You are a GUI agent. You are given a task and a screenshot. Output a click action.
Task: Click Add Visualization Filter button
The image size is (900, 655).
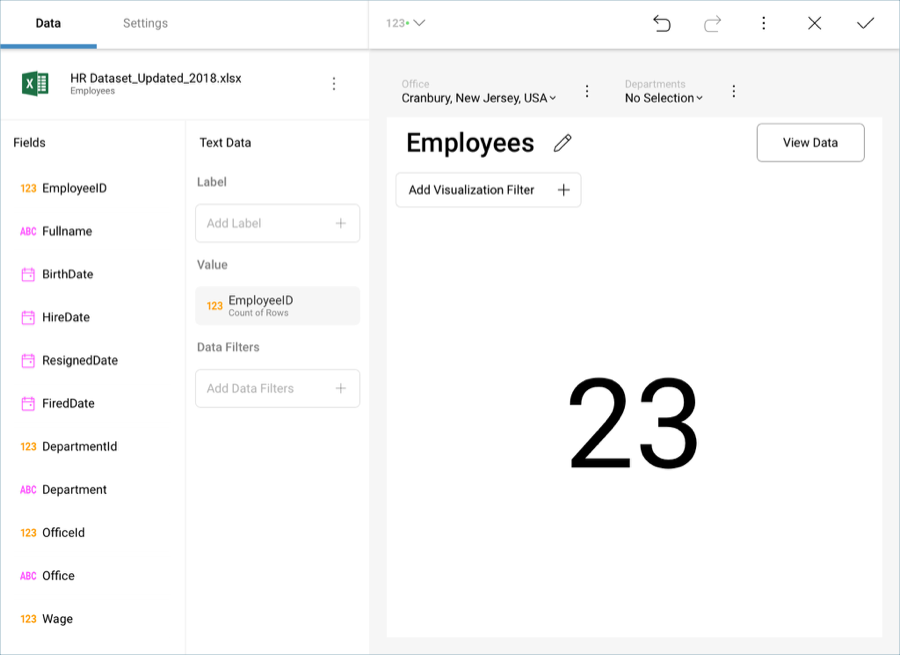(x=488, y=190)
